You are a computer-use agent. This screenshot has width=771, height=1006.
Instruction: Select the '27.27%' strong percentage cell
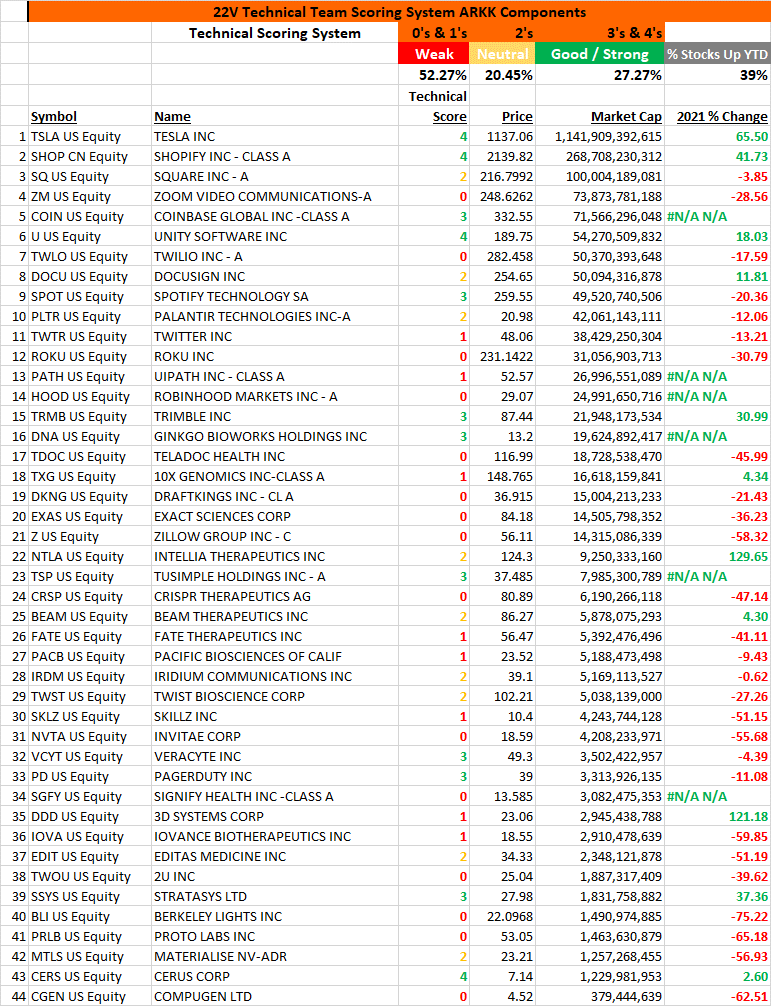(x=600, y=74)
